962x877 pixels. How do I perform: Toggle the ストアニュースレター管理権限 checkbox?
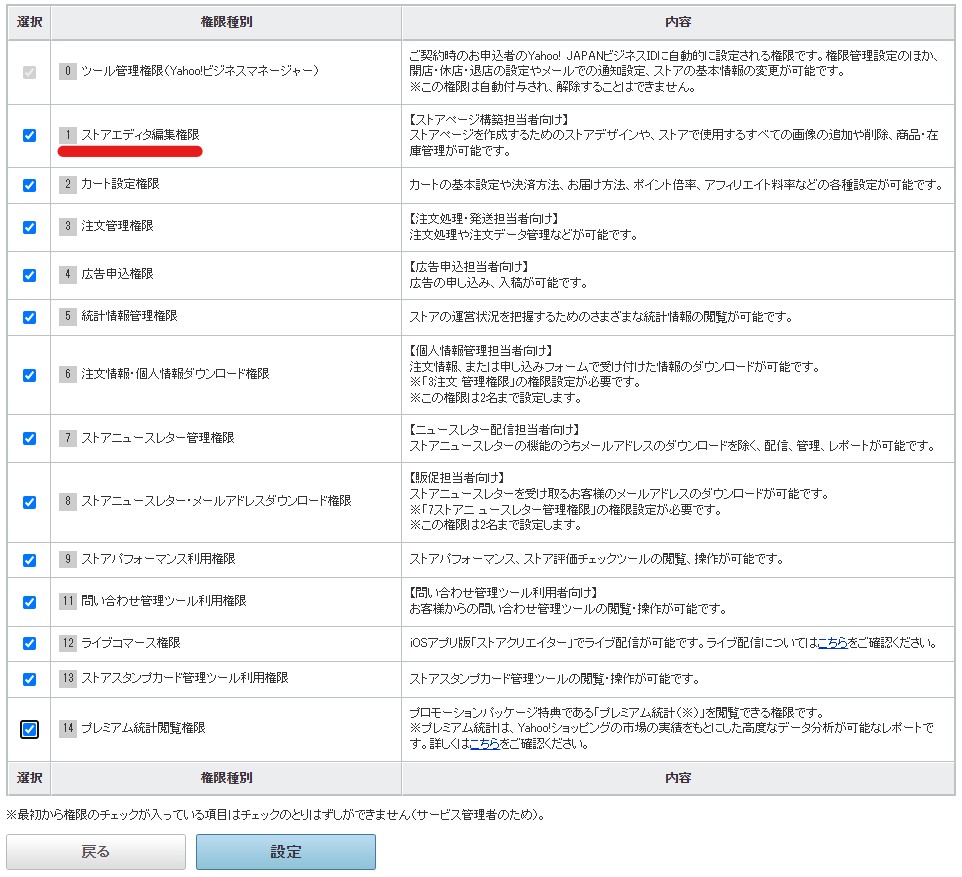pyautogui.click(x=29, y=438)
